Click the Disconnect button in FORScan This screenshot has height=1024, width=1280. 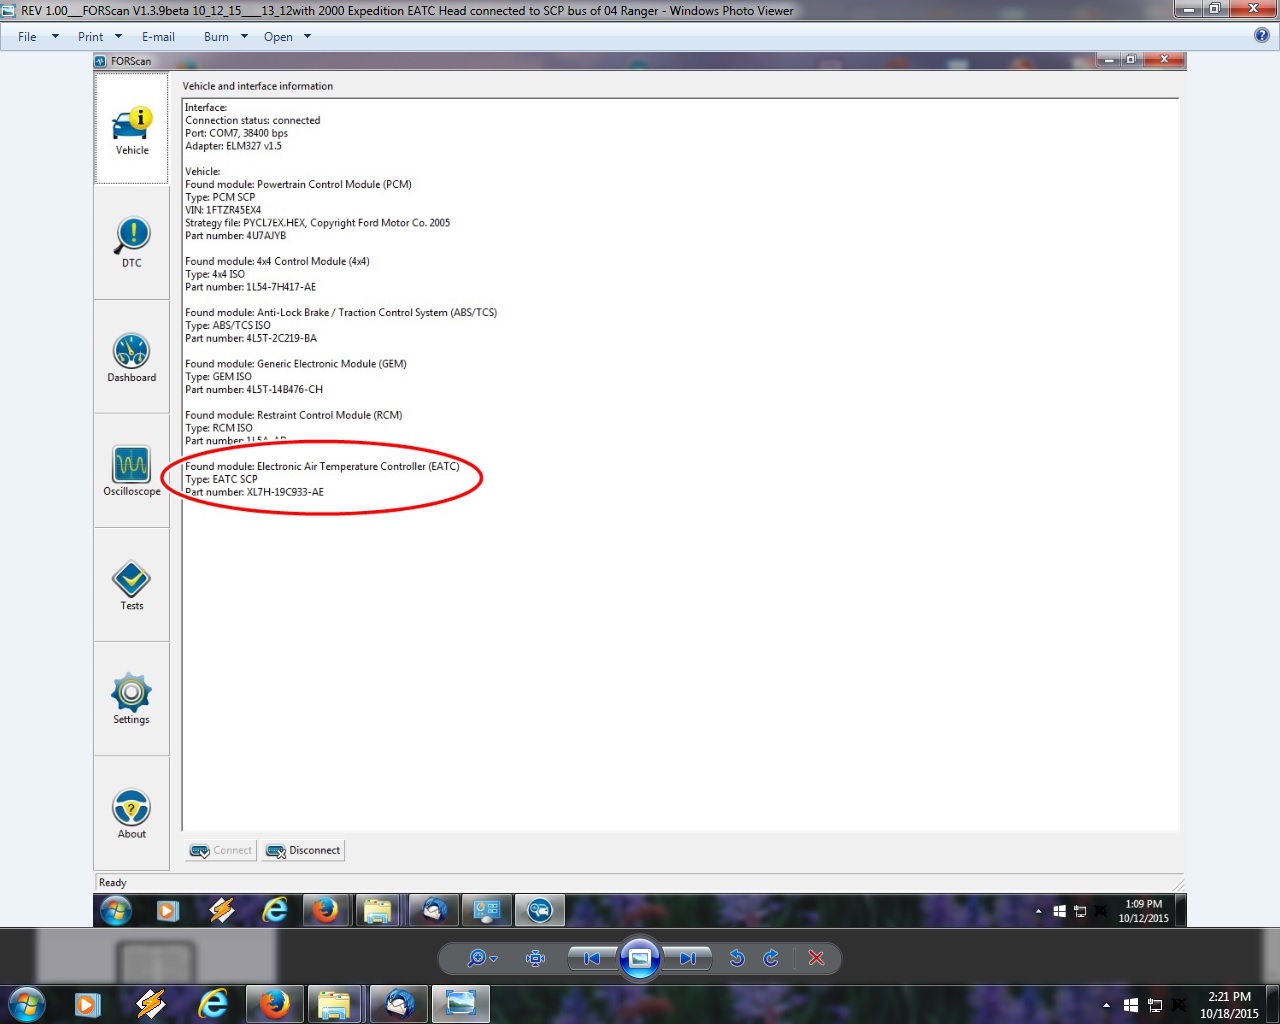tap(303, 851)
